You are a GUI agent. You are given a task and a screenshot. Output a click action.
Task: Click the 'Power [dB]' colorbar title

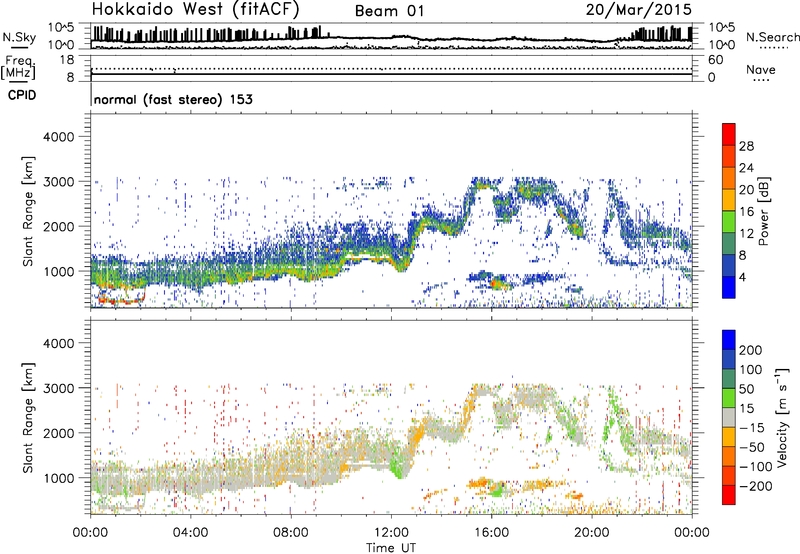763,211
